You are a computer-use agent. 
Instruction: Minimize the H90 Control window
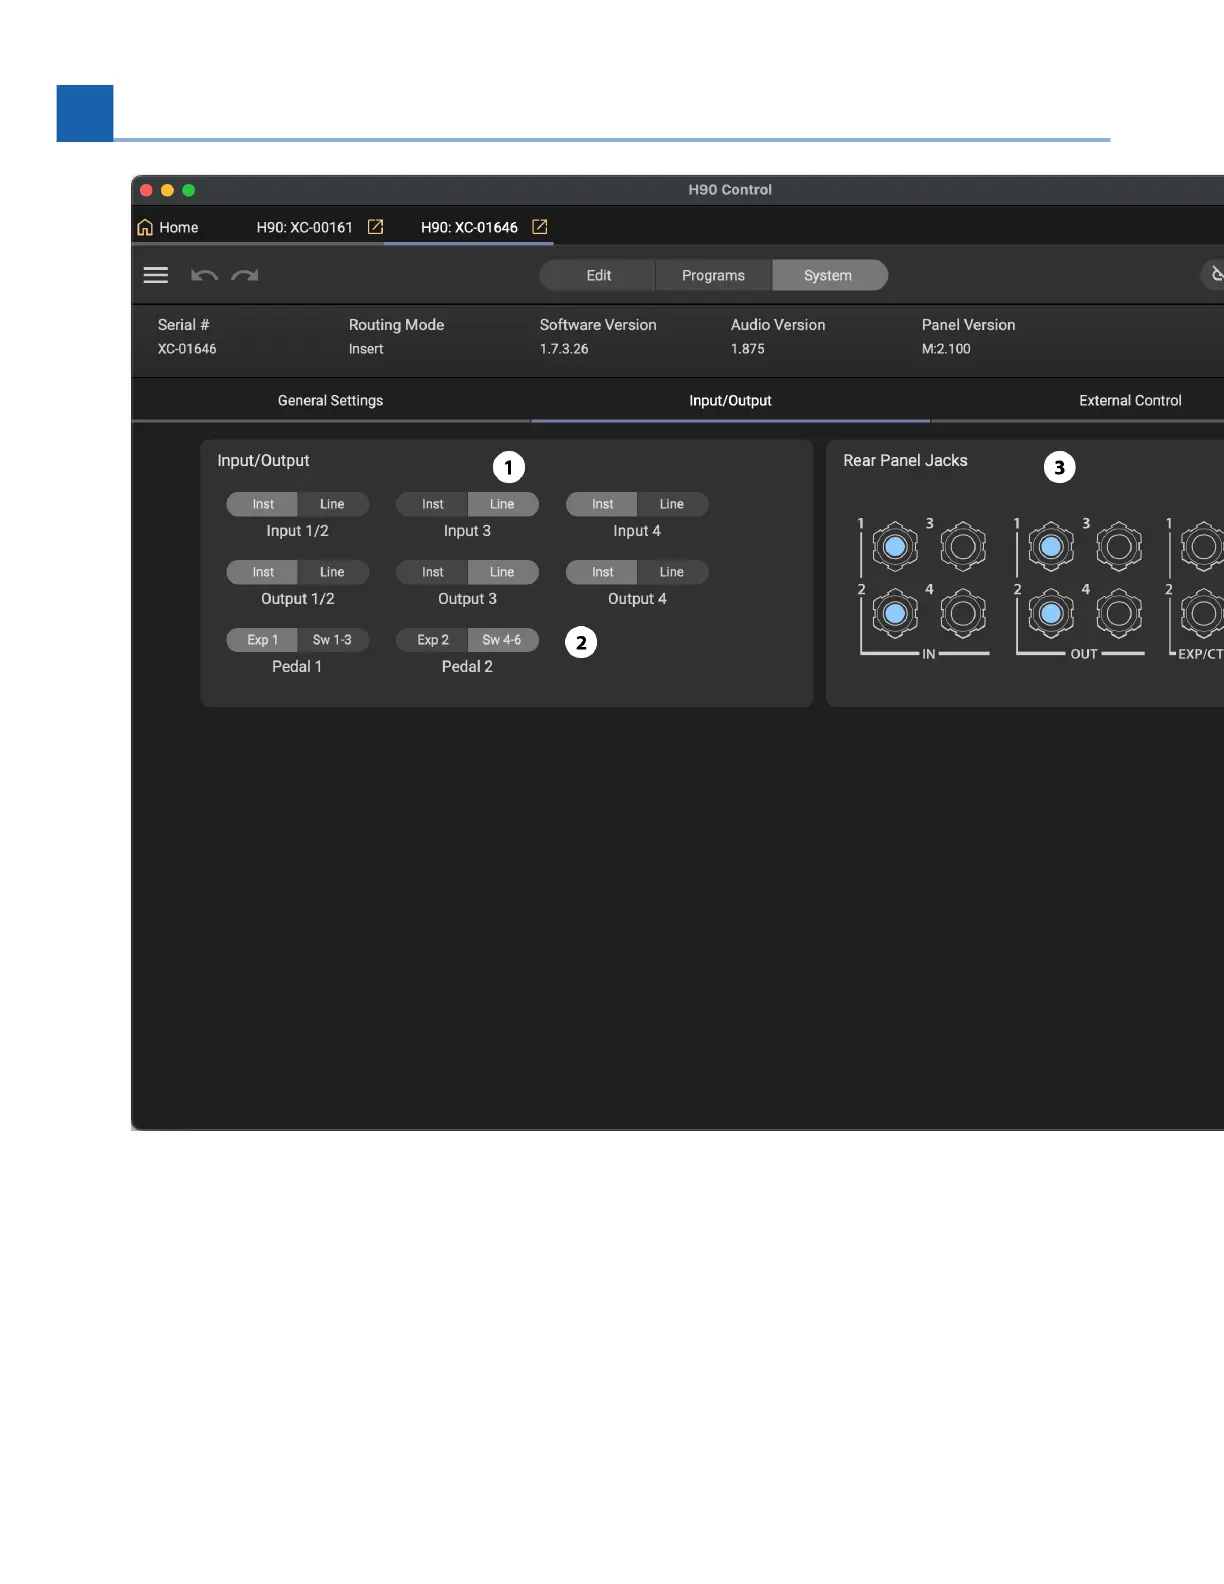coord(167,190)
